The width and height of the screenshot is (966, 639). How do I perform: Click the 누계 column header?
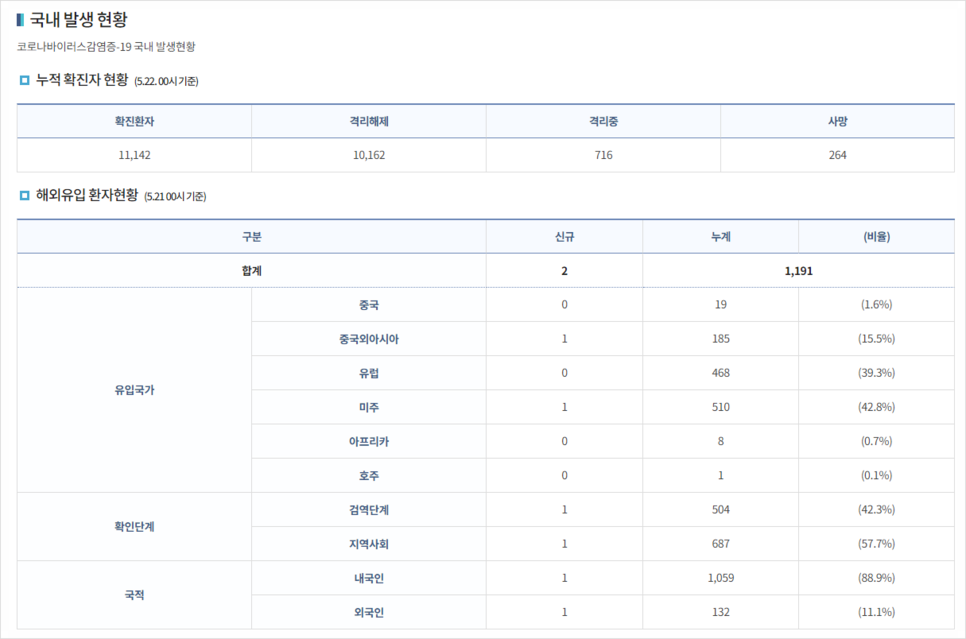721,237
